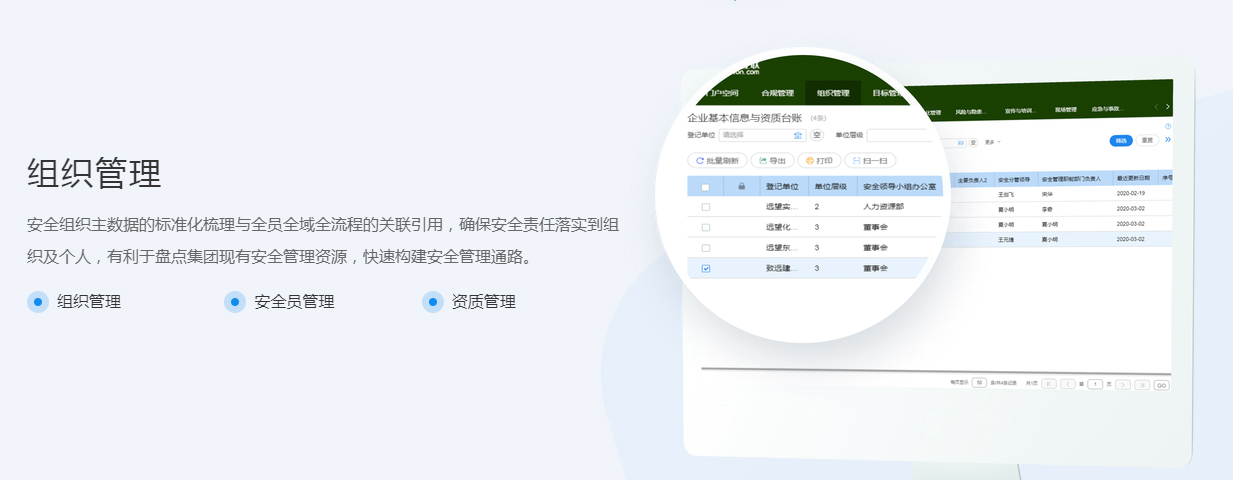Go to first page icon
Viewport: 1233px width, 480px height.
pyautogui.click(x=1048, y=384)
